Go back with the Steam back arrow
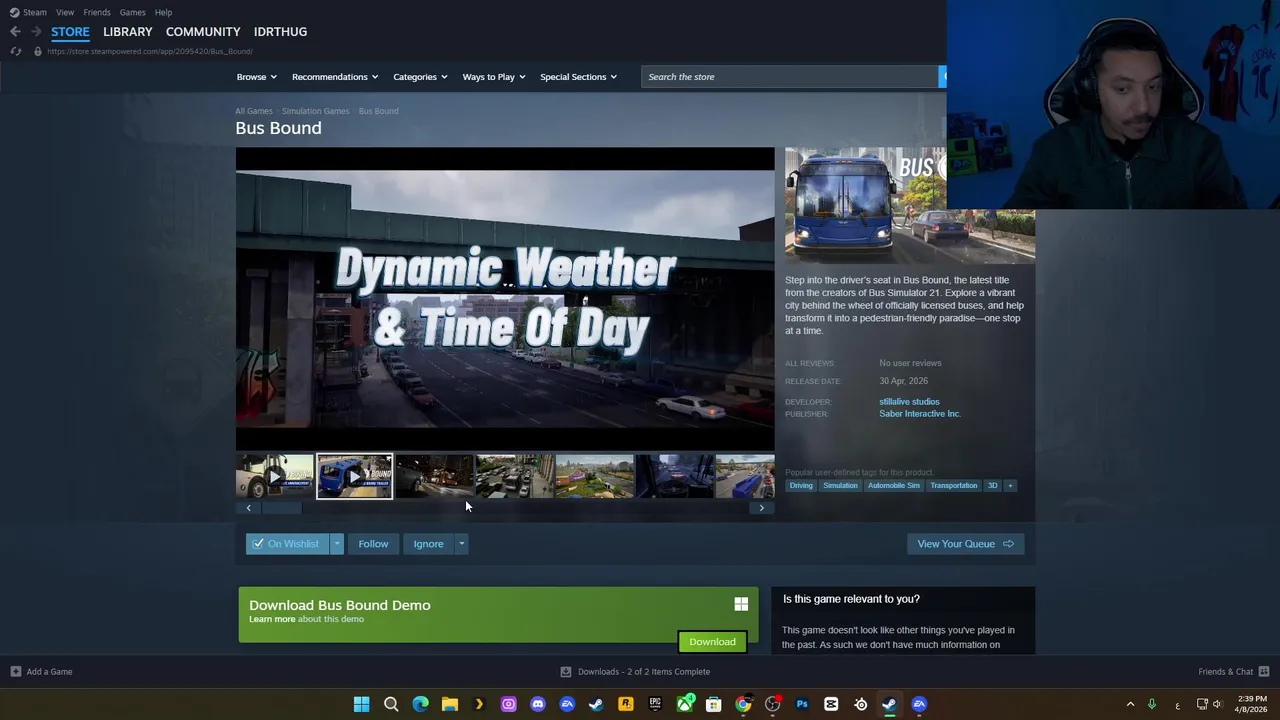The height and width of the screenshot is (720, 1280). 15,32
